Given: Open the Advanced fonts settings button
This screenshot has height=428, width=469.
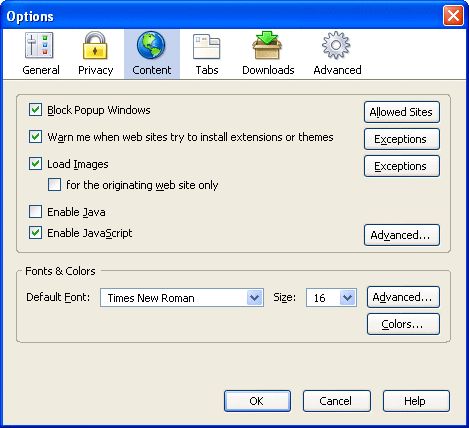Looking at the screenshot, I should [403, 297].
